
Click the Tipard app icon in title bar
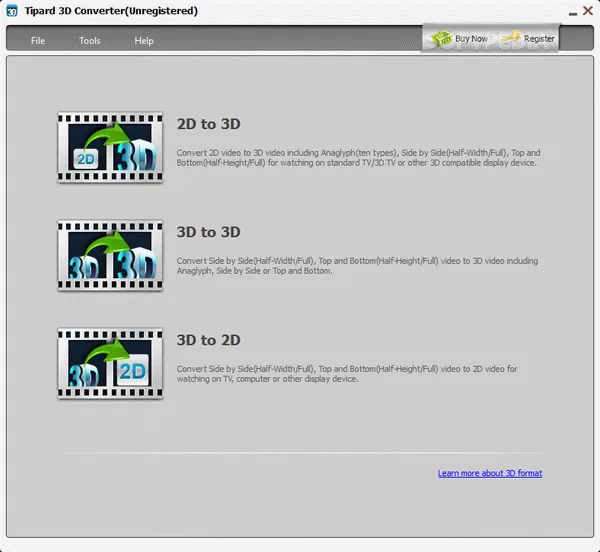coord(11,11)
